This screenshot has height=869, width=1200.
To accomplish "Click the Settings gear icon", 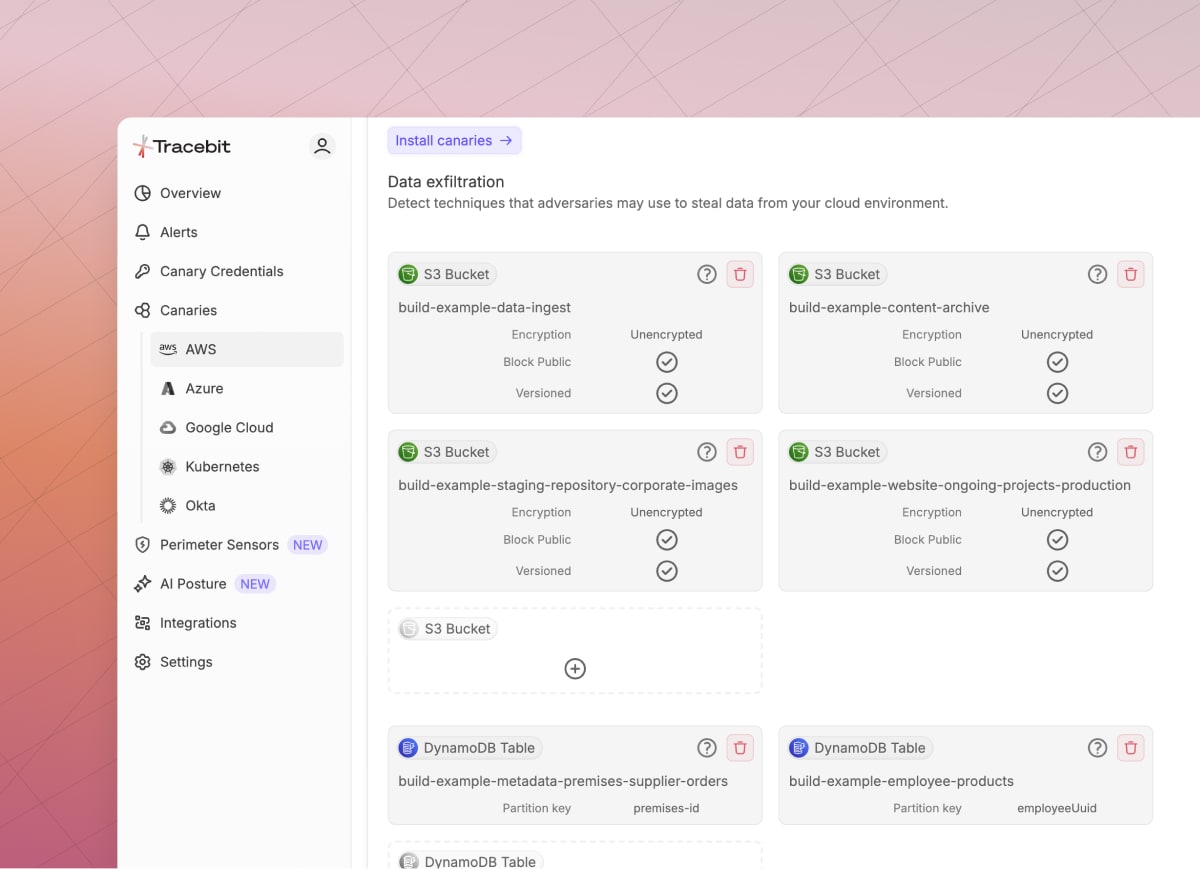I will tap(143, 662).
